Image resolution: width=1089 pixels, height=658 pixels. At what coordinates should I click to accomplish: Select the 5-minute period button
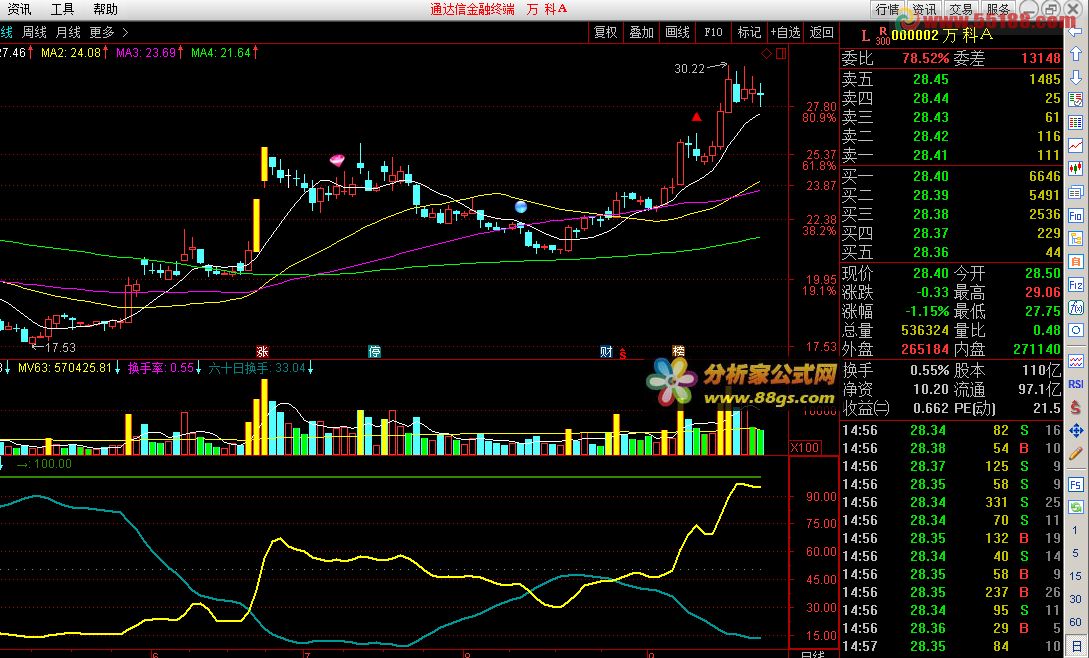pos(1075,553)
